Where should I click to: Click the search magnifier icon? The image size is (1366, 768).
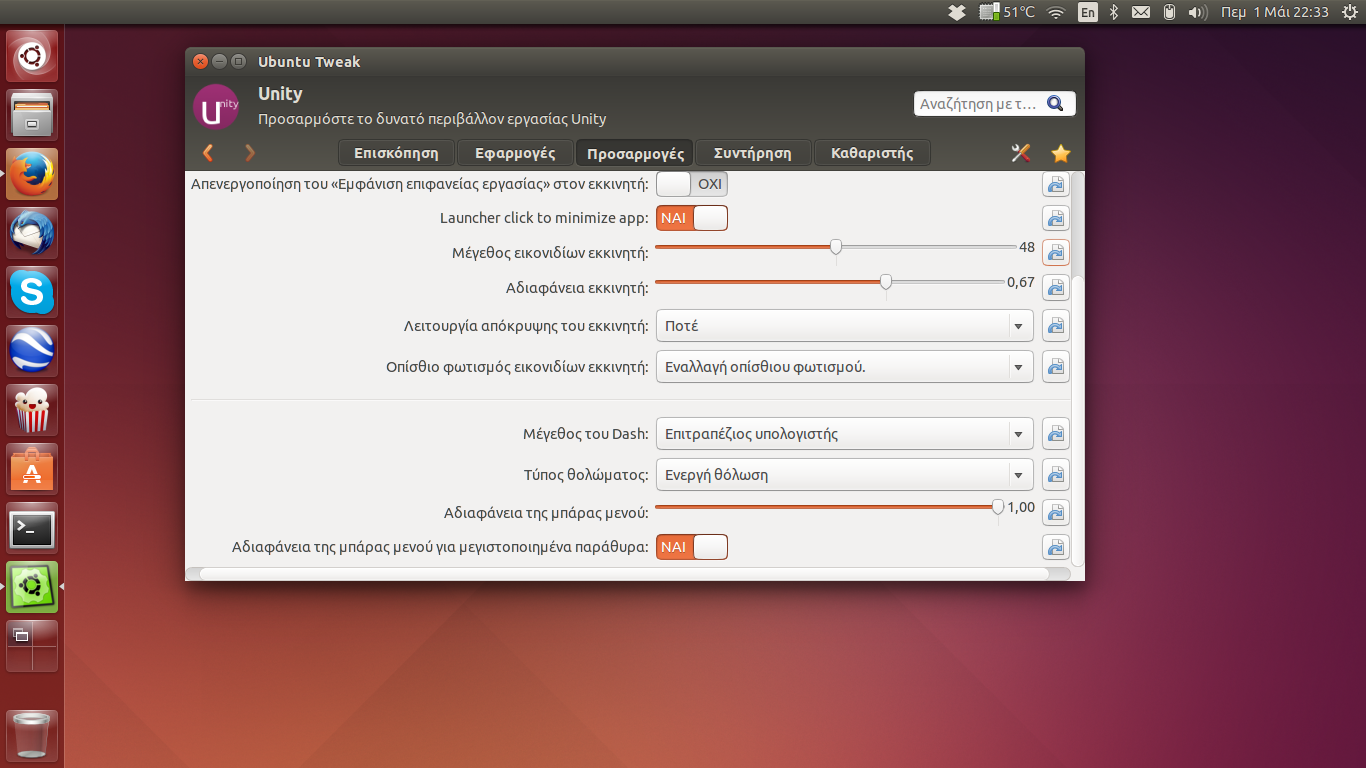click(1055, 103)
